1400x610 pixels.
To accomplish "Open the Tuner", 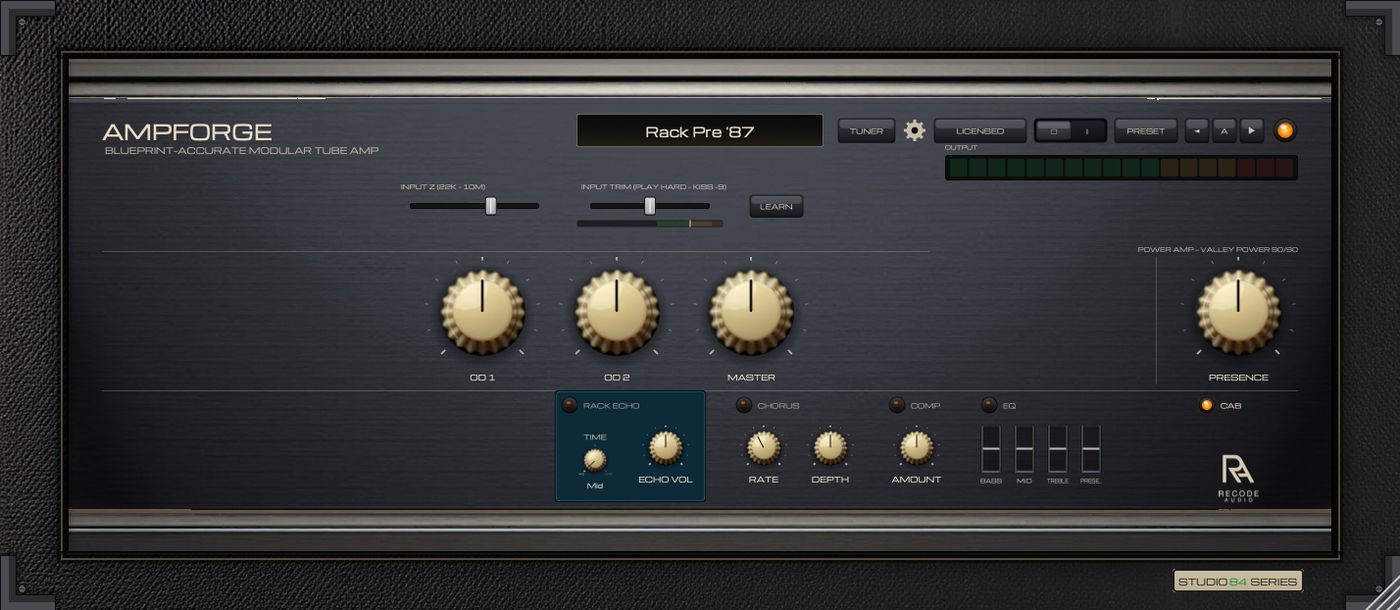I will (866, 131).
